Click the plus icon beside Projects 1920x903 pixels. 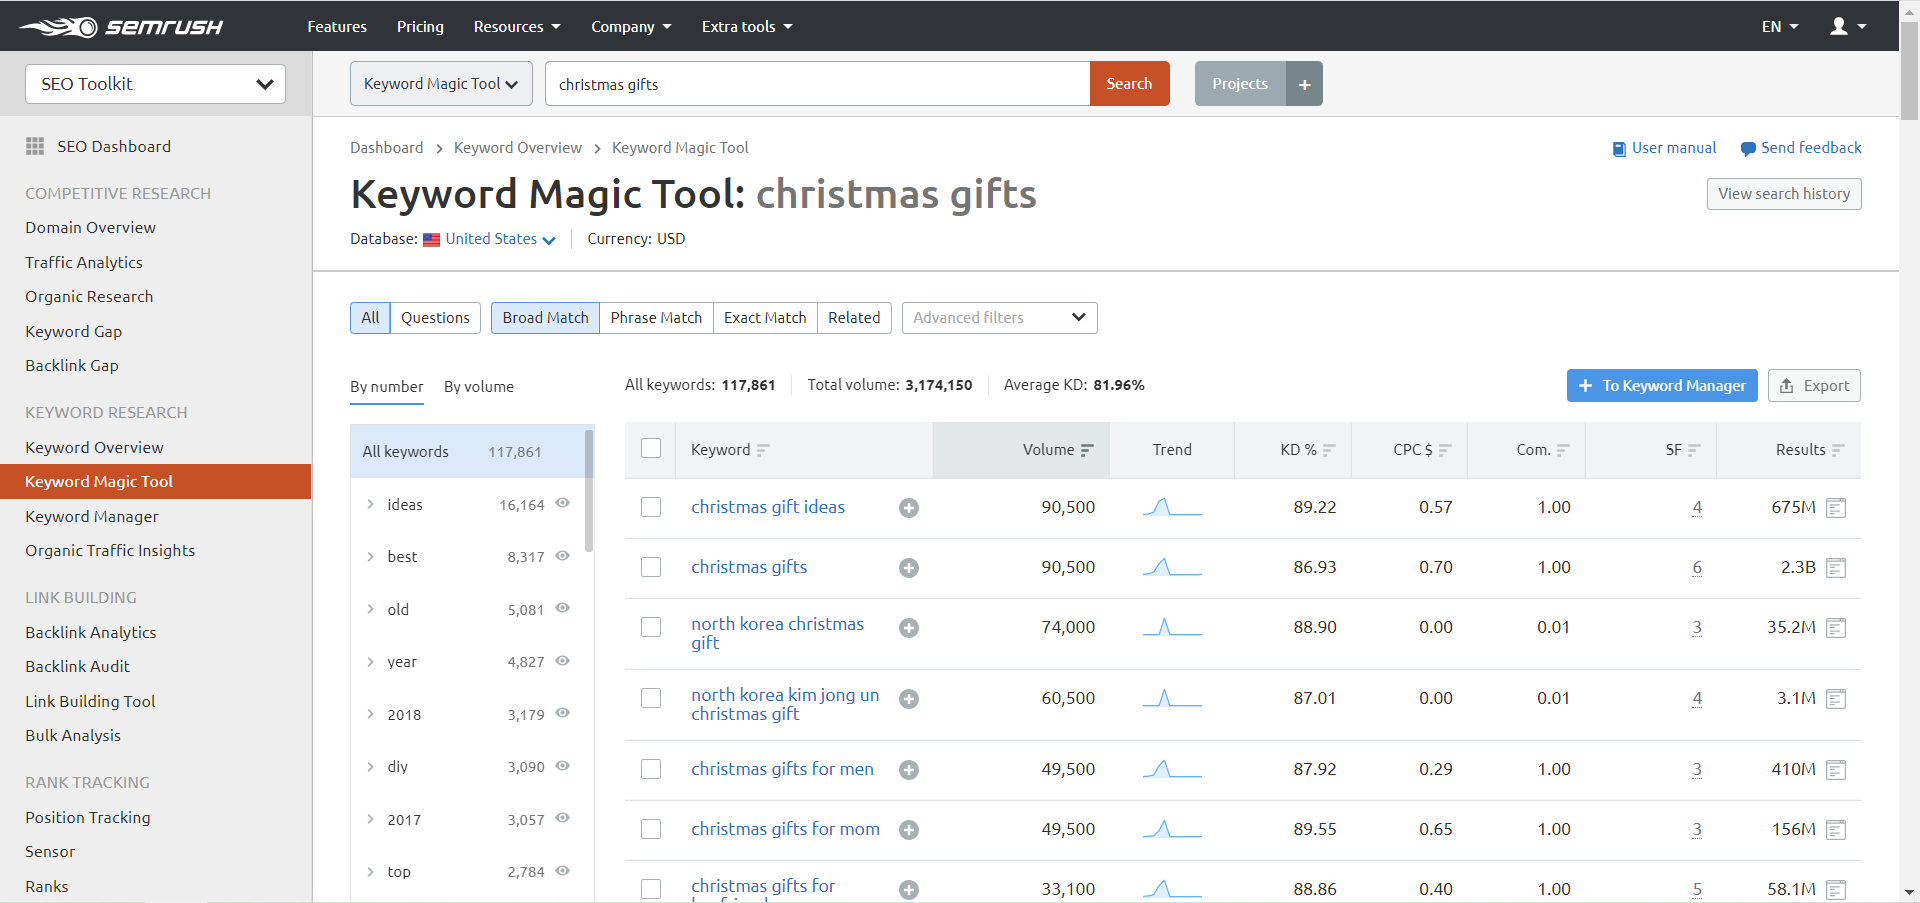coord(1304,84)
